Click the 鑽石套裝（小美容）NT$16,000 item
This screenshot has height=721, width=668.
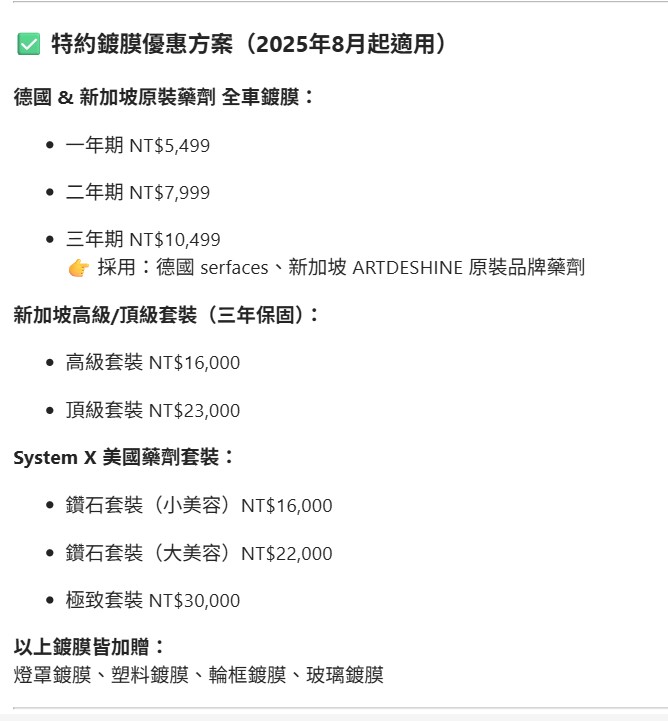(x=198, y=506)
